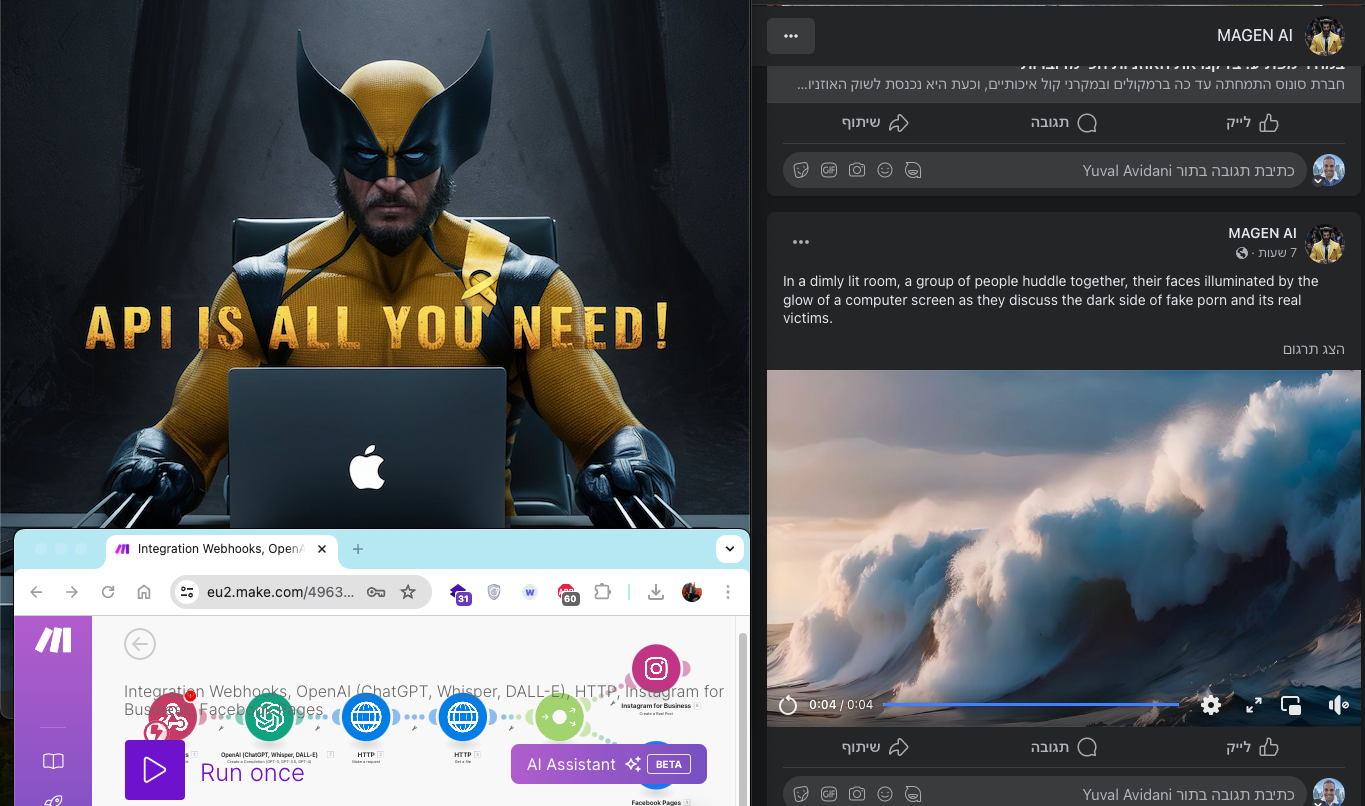Screen dimensions: 1365x806
Task: Click the public globe icon on the 7-hour post
Action: pyautogui.click(x=1242, y=253)
